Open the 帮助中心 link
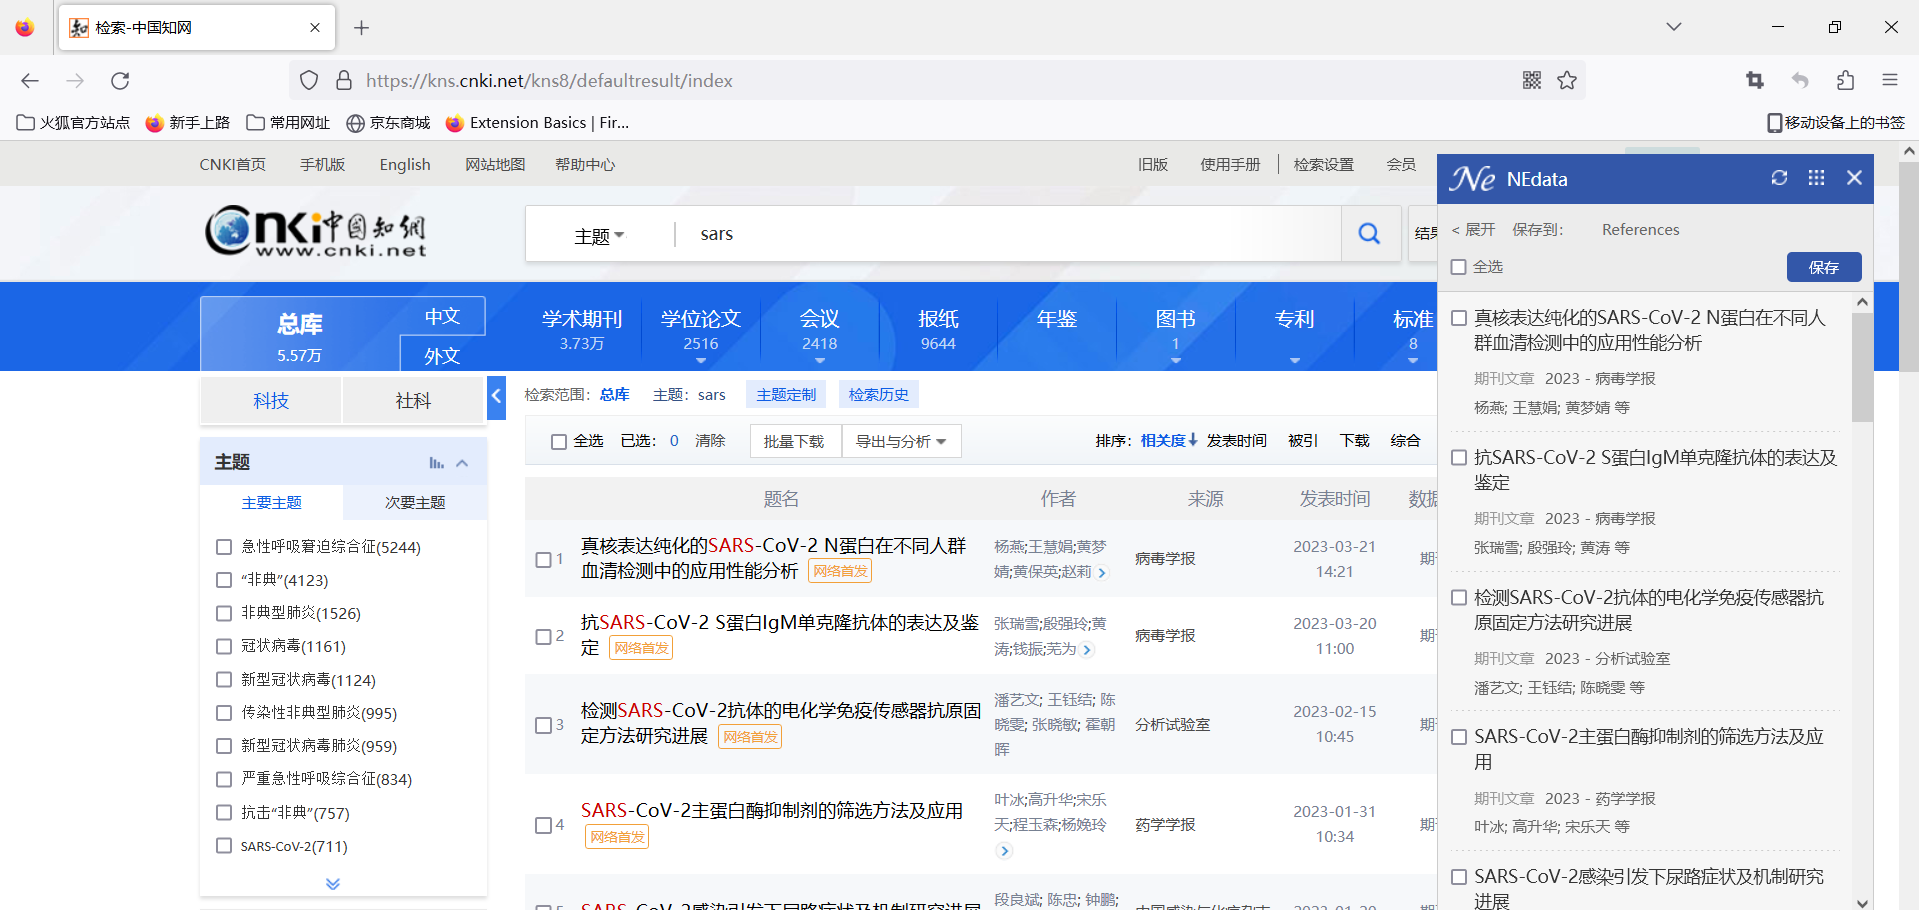 tap(585, 165)
